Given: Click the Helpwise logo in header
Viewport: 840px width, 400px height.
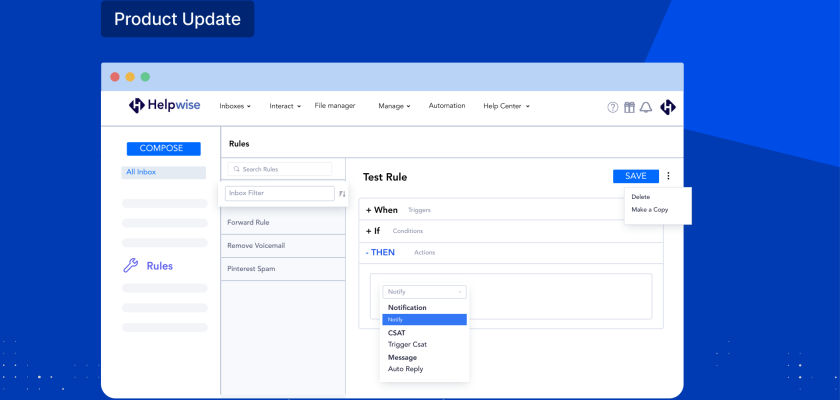Looking at the screenshot, I should [166, 106].
